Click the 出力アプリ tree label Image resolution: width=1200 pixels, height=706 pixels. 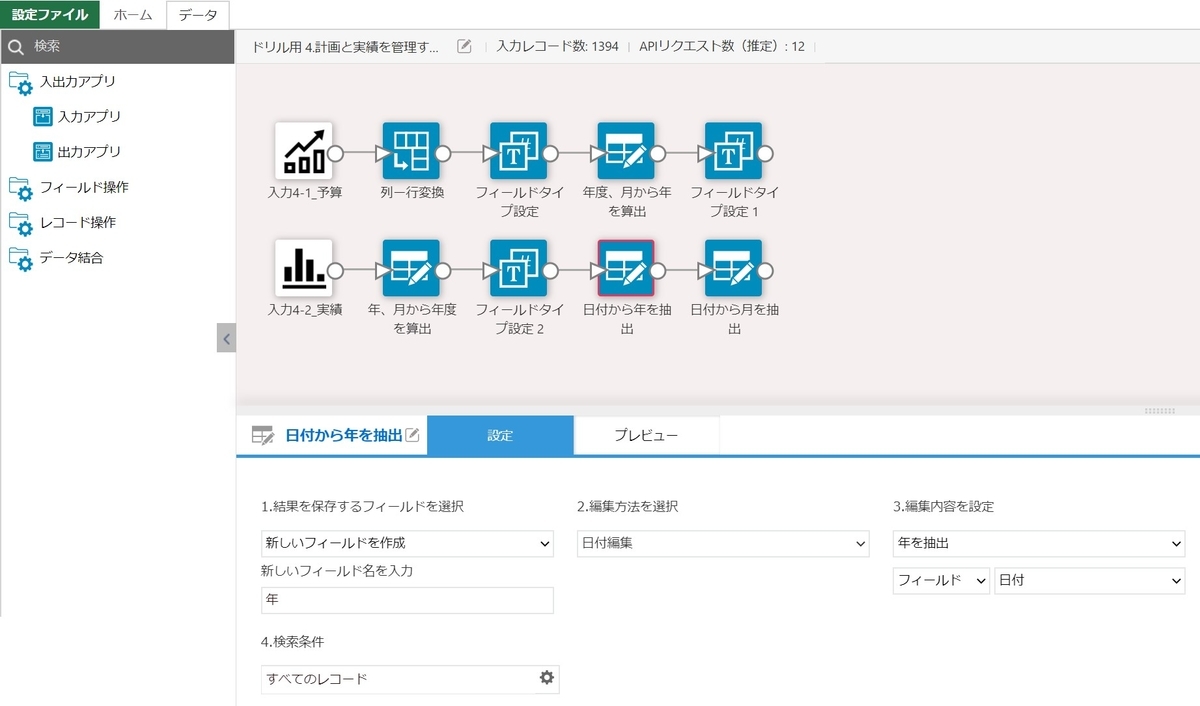tap(89, 152)
